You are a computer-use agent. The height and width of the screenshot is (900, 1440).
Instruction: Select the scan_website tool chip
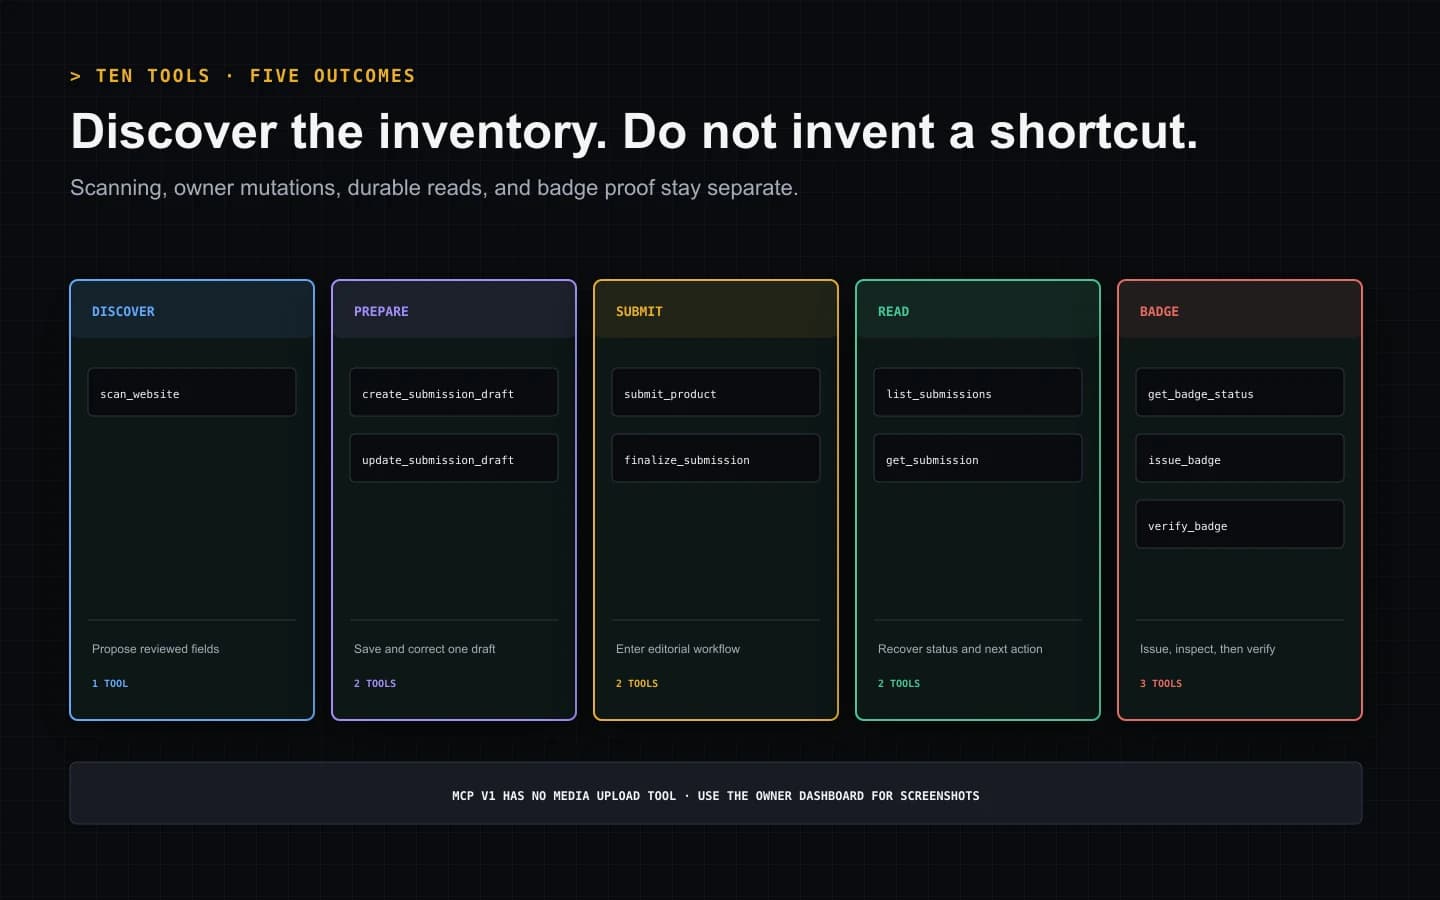tap(192, 392)
